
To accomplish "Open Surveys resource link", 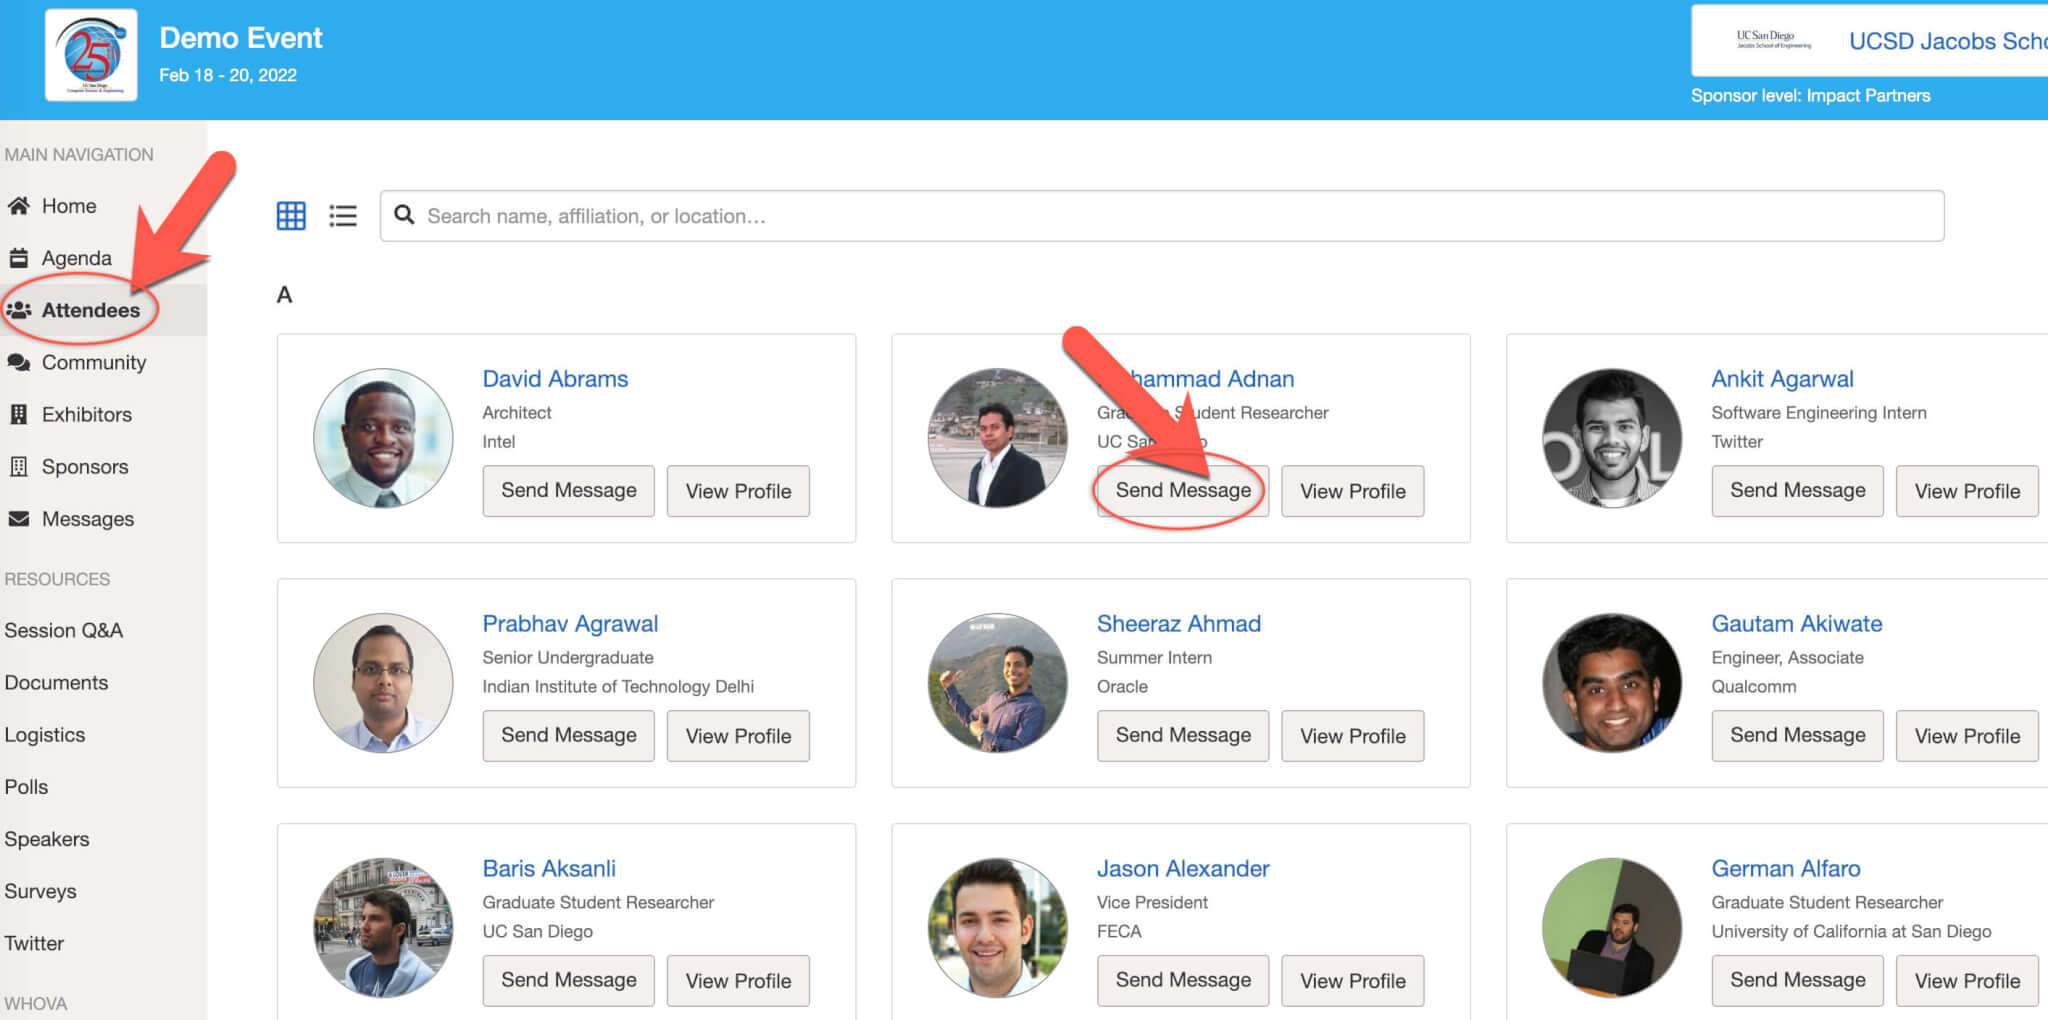I will click(x=40, y=891).
